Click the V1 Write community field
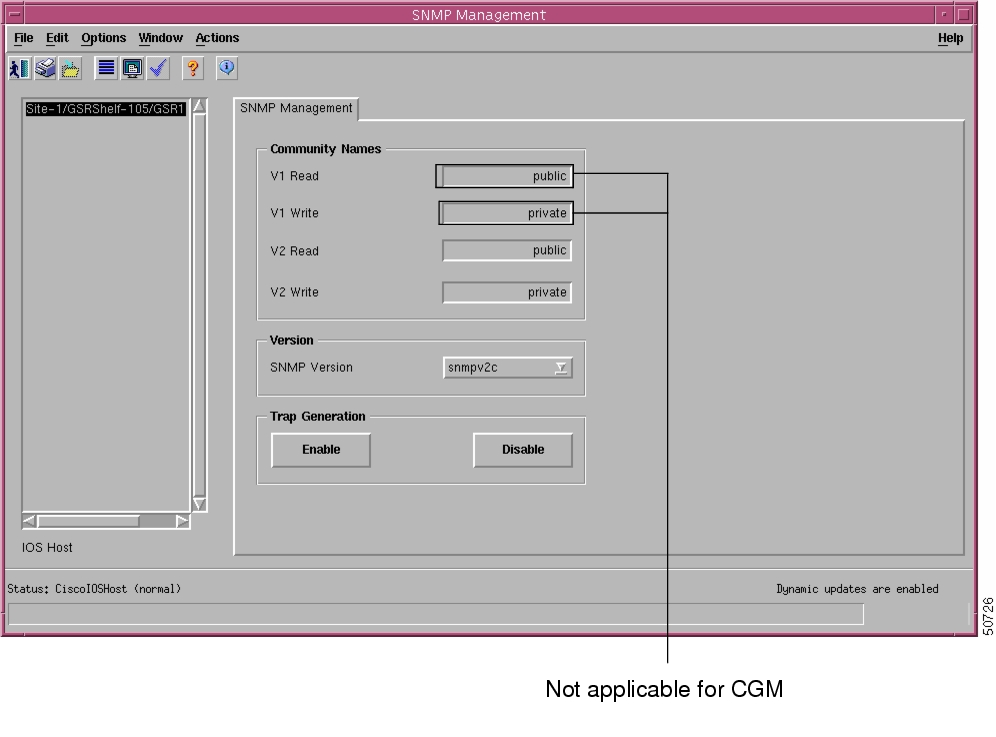The height and width of the screenshot is (737, 996). [x=507, y=213]
